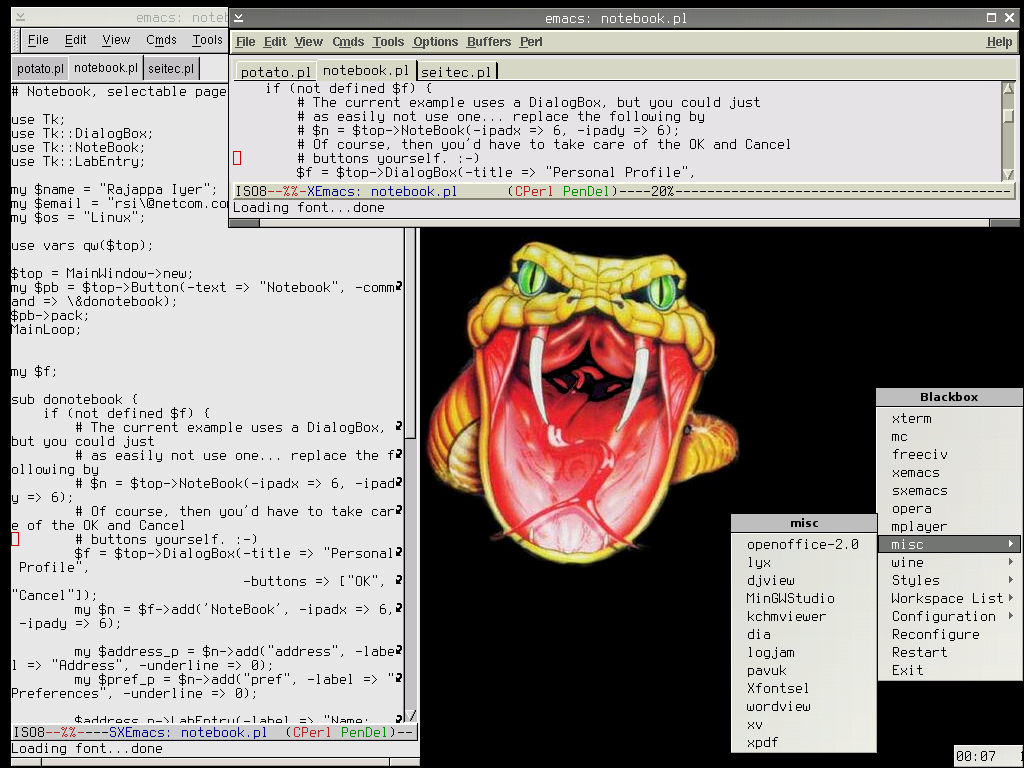Open opera from the Blackbox menu

(950, 509)
